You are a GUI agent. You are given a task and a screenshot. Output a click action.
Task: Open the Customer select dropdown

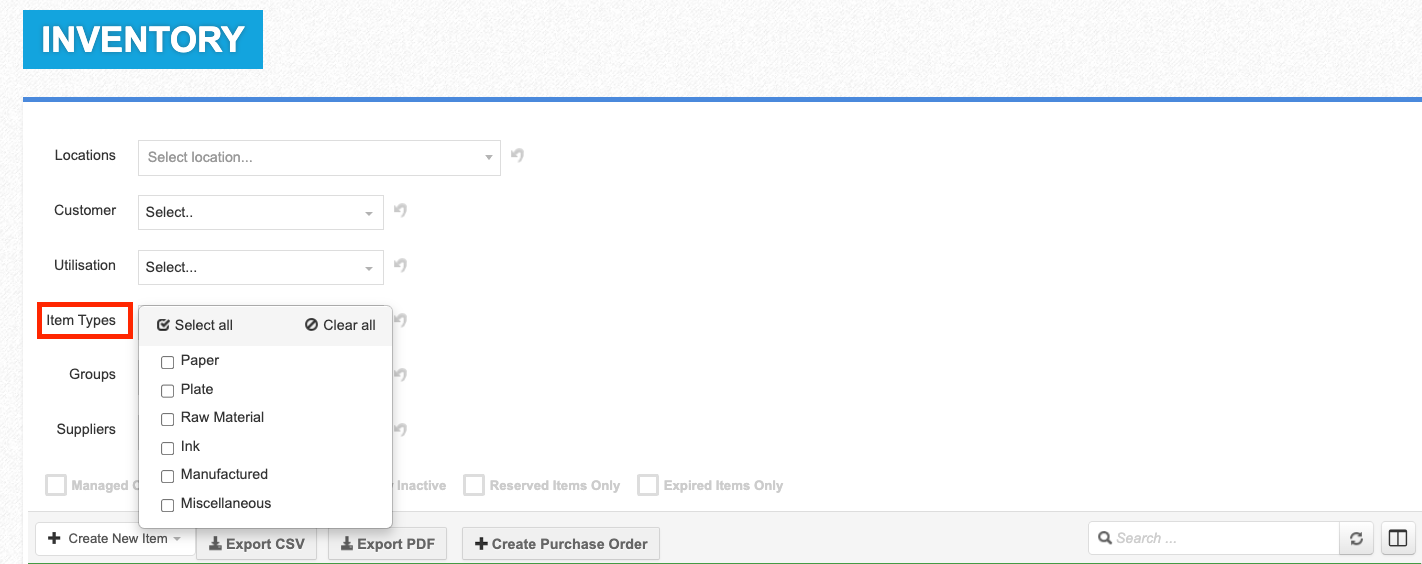(261, 212)
